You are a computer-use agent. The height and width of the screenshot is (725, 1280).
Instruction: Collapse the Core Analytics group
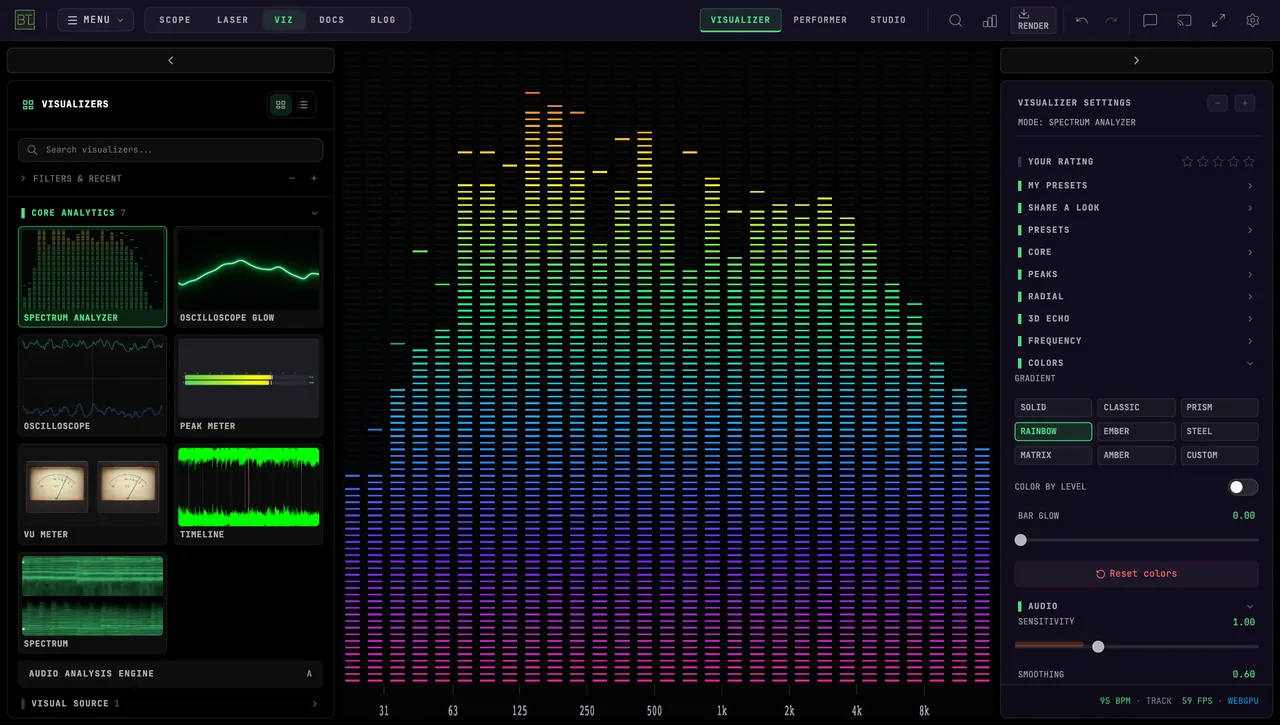(171, 213)
